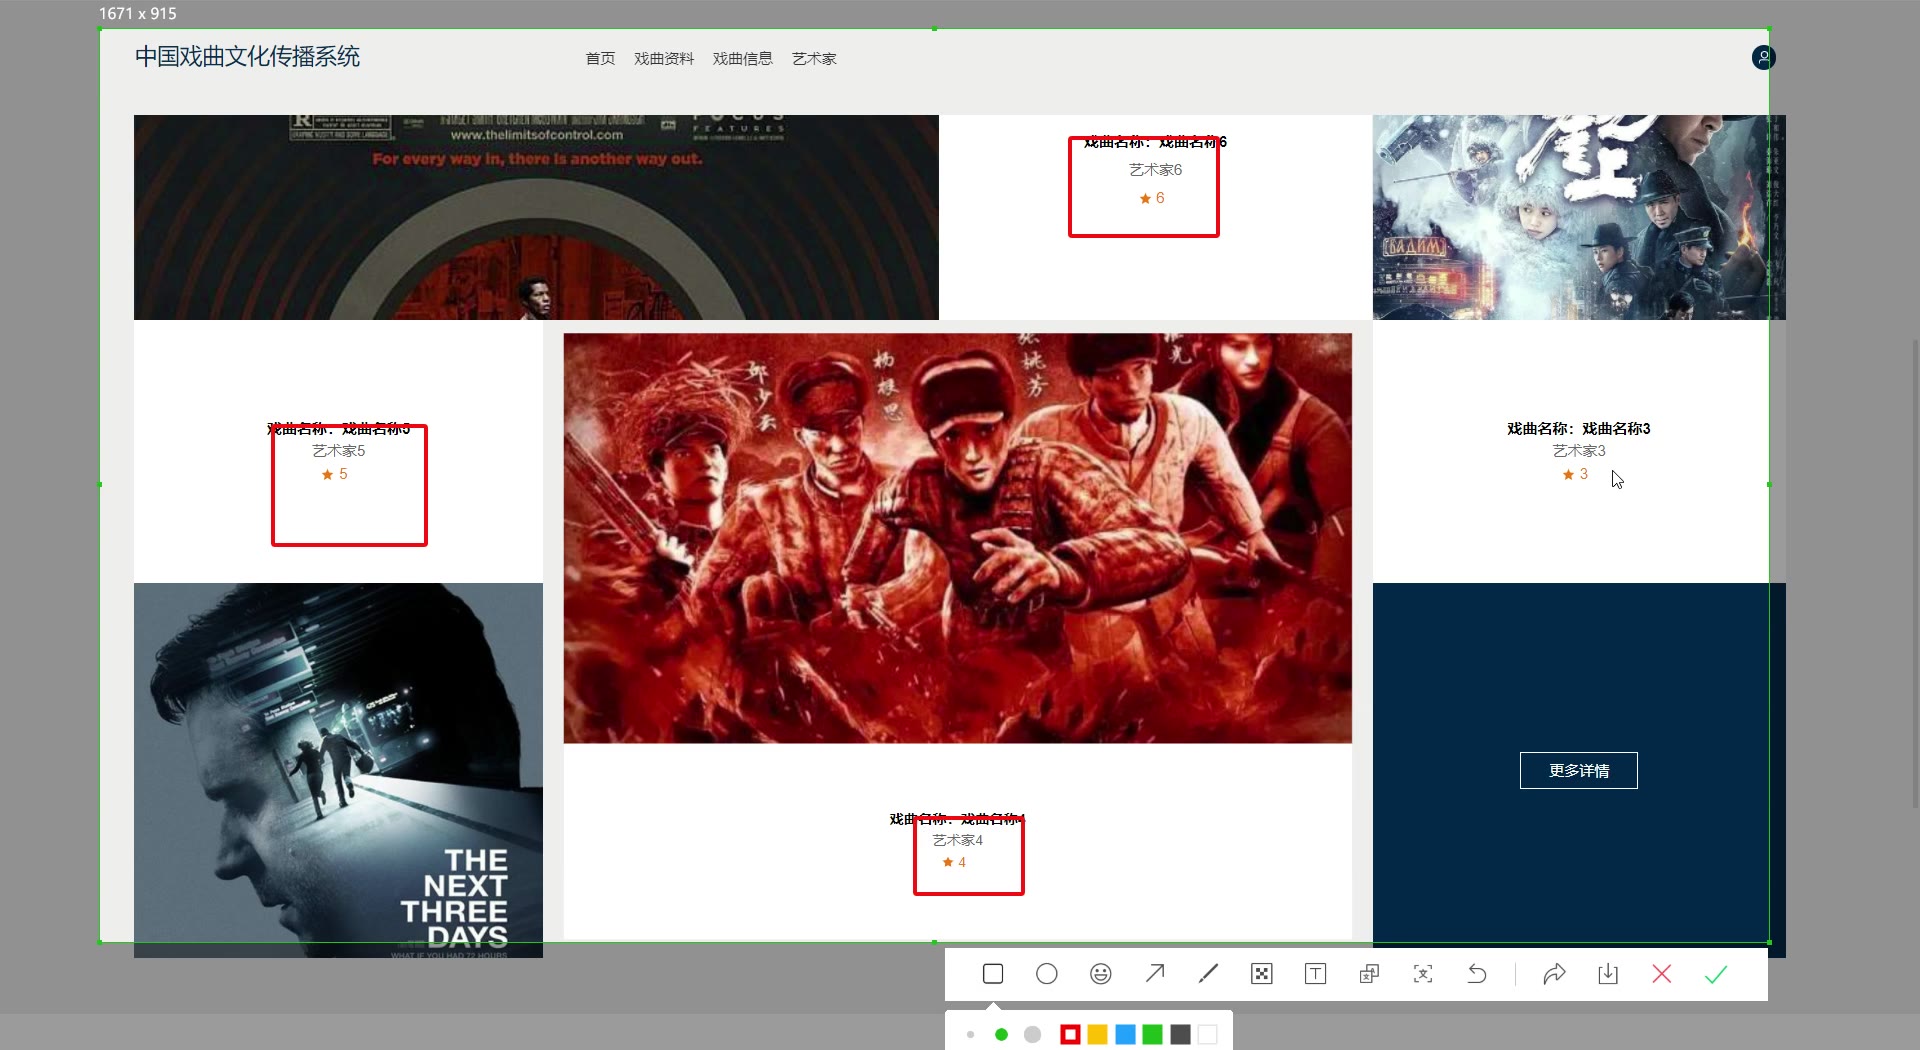Choose the small stroke size dot
This screenshot has width=1920, height=1050.
coord(971,1035)
